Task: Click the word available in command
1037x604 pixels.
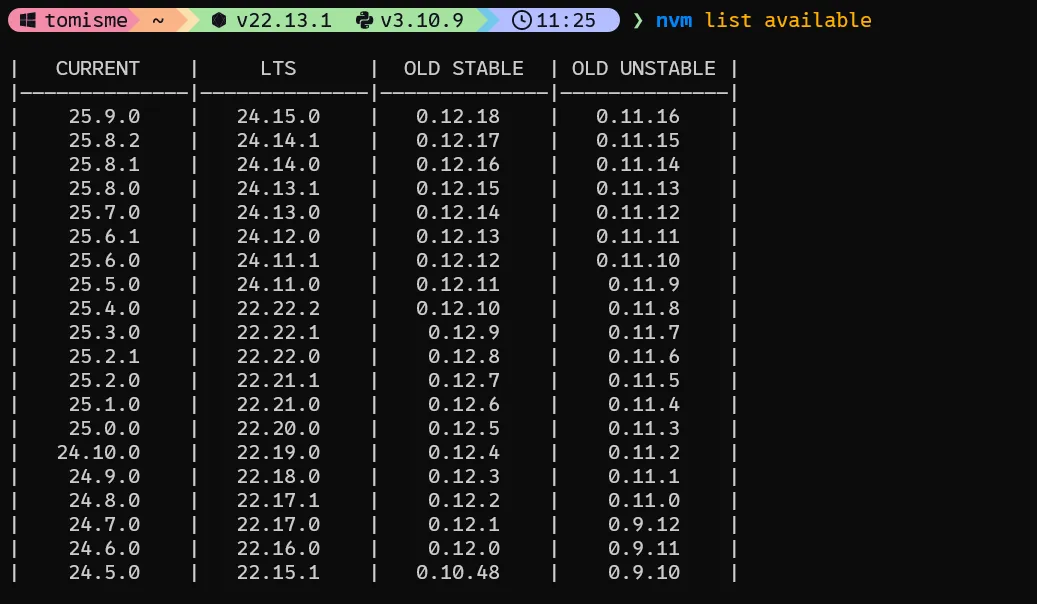Action: tap(818, 21)
